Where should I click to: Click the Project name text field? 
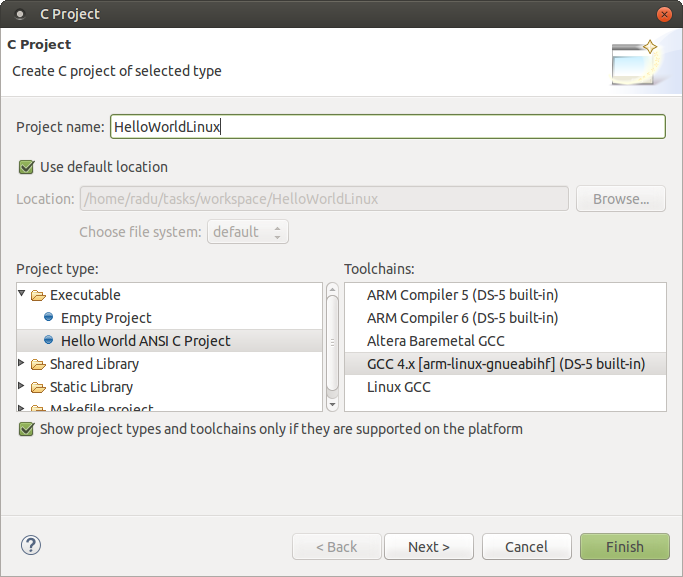tap(387, 127)
